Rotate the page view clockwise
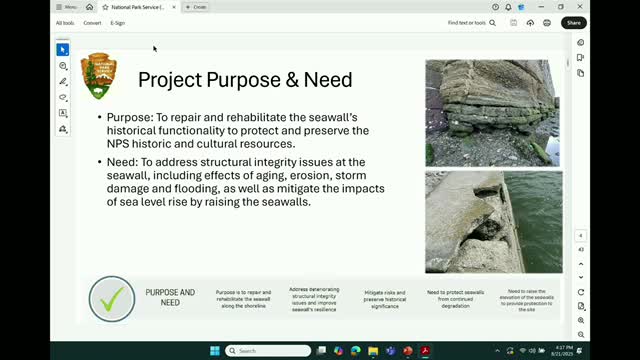Viewport: 640px width, 360px height. pos(580,292)
